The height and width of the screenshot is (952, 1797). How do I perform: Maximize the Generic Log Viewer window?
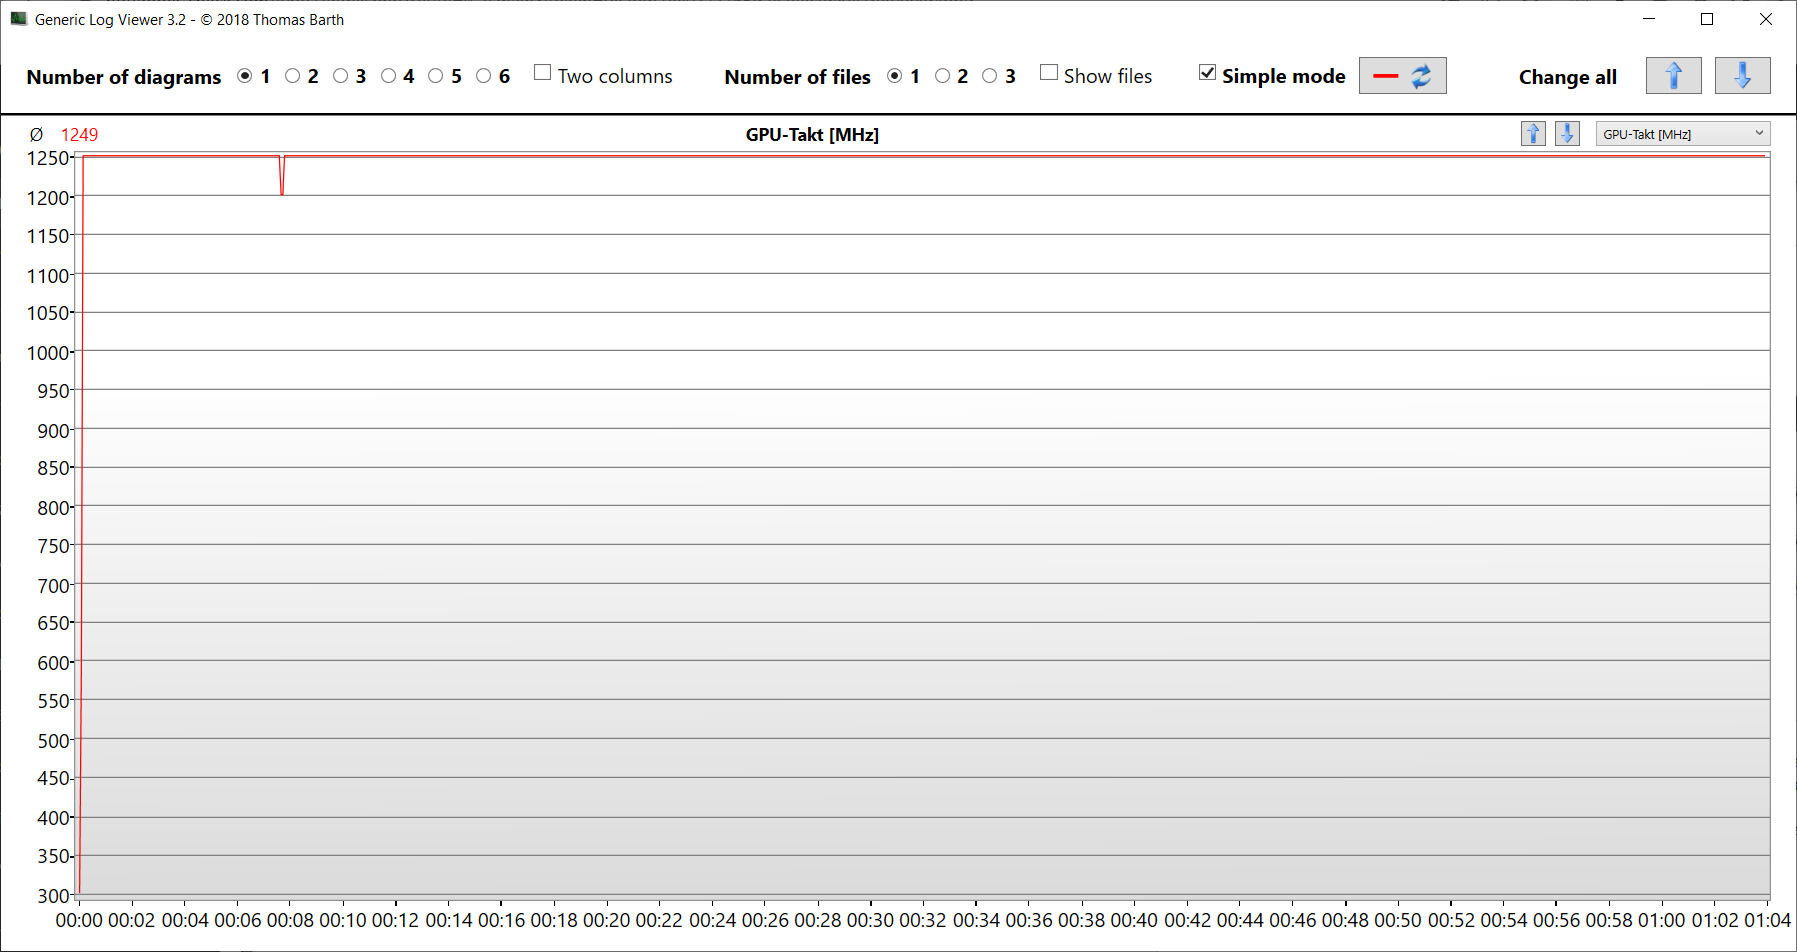[x=1707, y=19]
